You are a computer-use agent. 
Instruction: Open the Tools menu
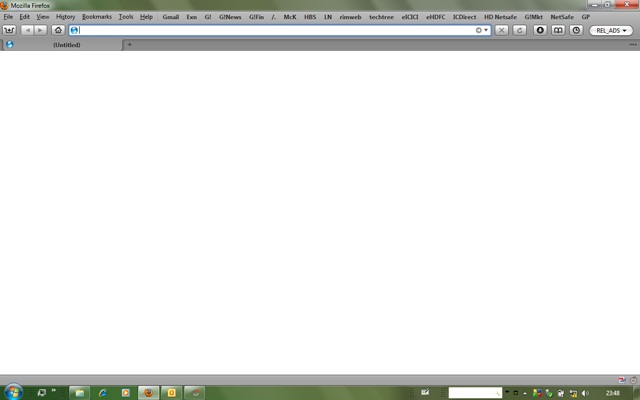[x=125, y=17]
